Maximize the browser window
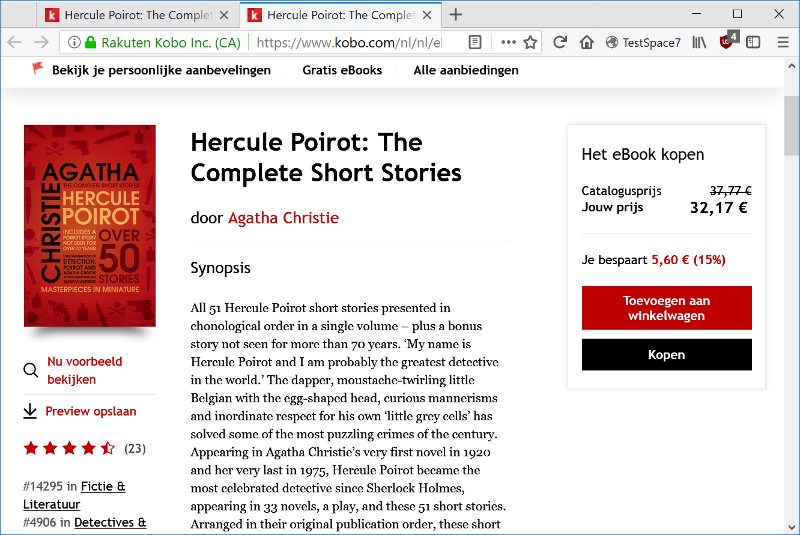800x535 pixels. [x=737, y=14]
